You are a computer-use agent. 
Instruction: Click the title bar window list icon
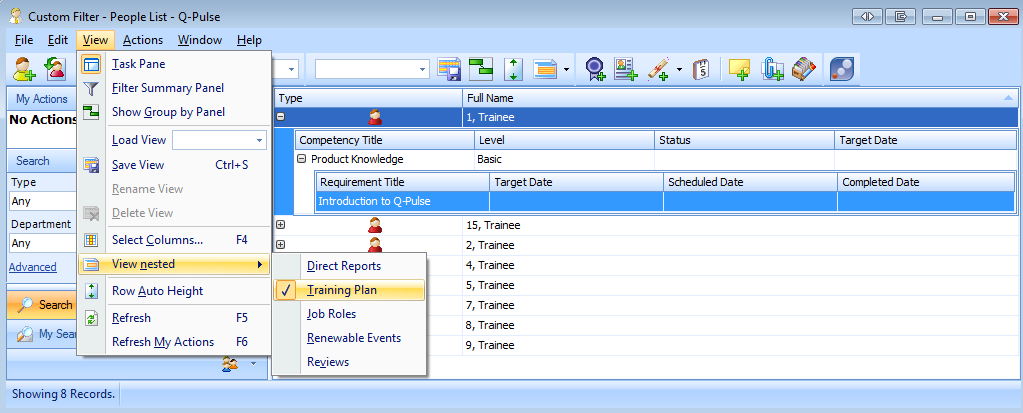(x=901, y=17)
